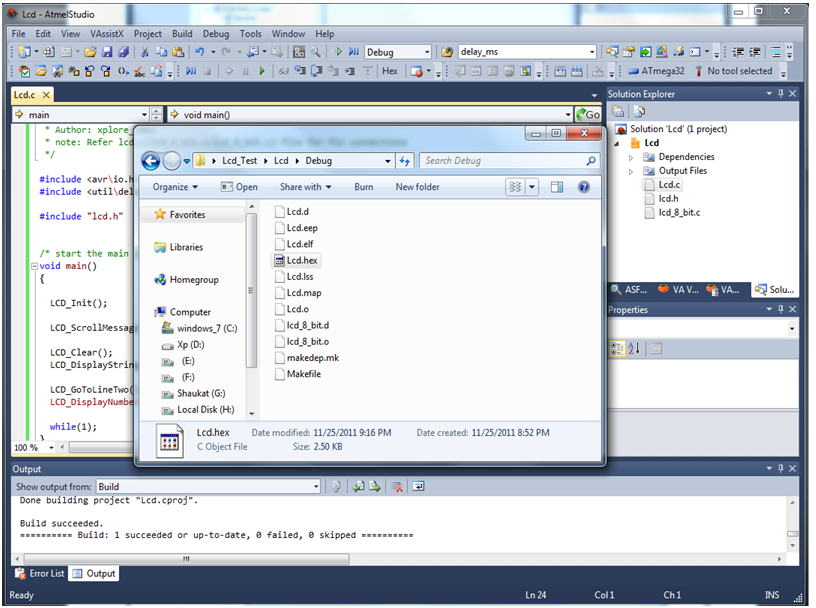Click the No tool selected button

(733, 71)
